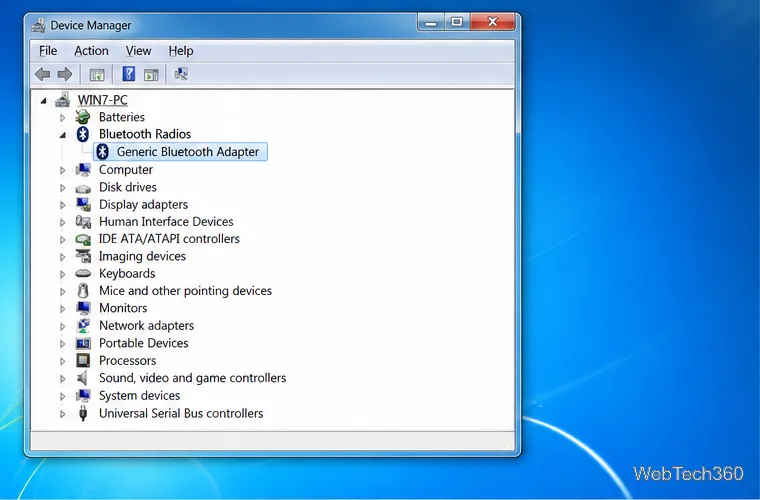The height and width of the screenshot is (500, 760).
Task: Click the Batteries category icon
Action: pos(83,117)
